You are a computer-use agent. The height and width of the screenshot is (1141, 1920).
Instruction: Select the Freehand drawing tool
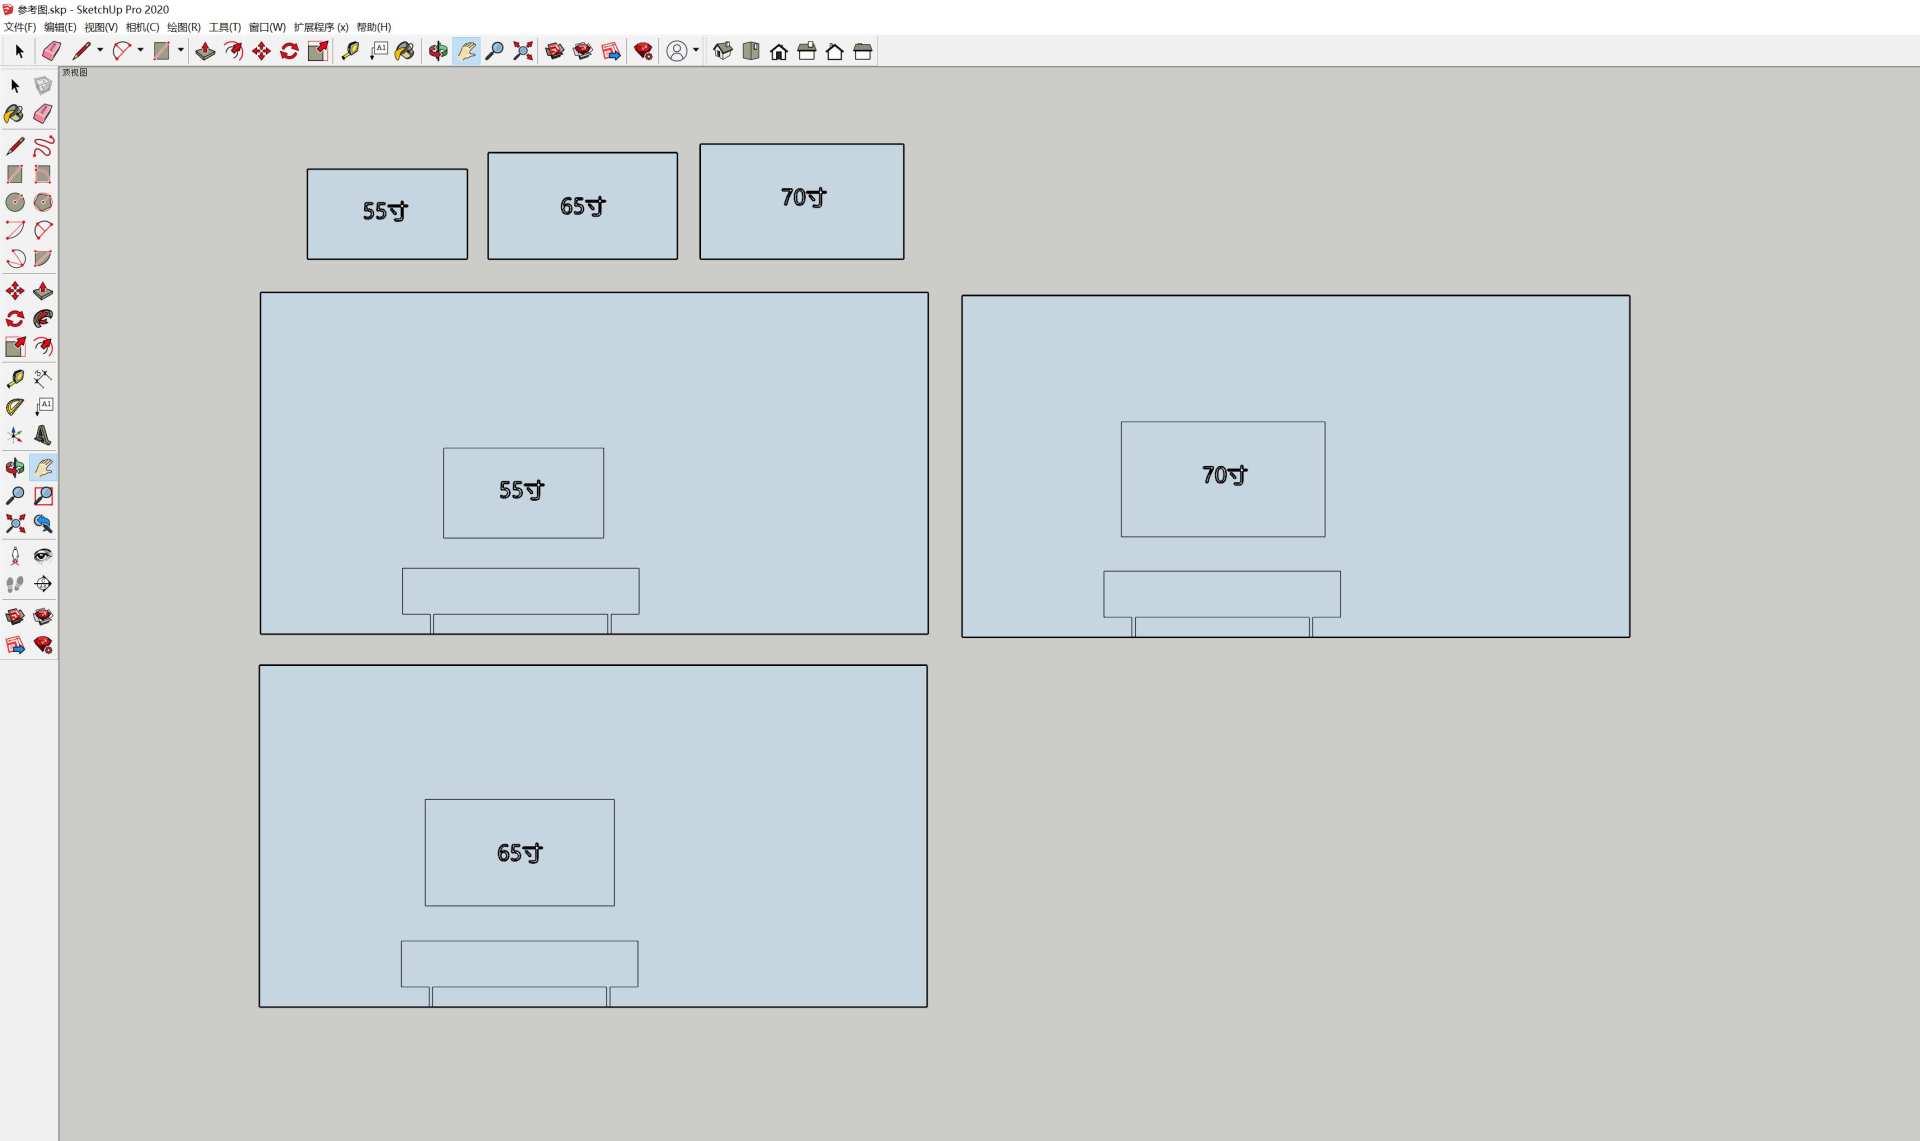click(x=43, y=146)
